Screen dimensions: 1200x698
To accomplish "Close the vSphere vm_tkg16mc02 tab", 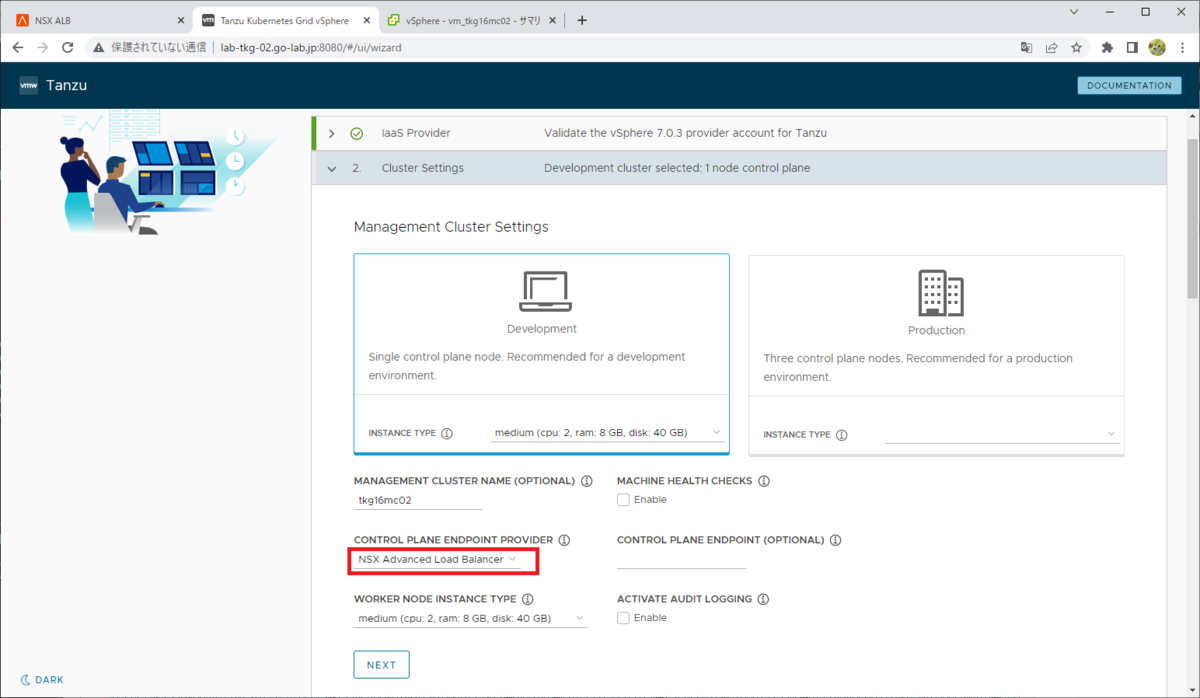I will (x=555, y=20).
